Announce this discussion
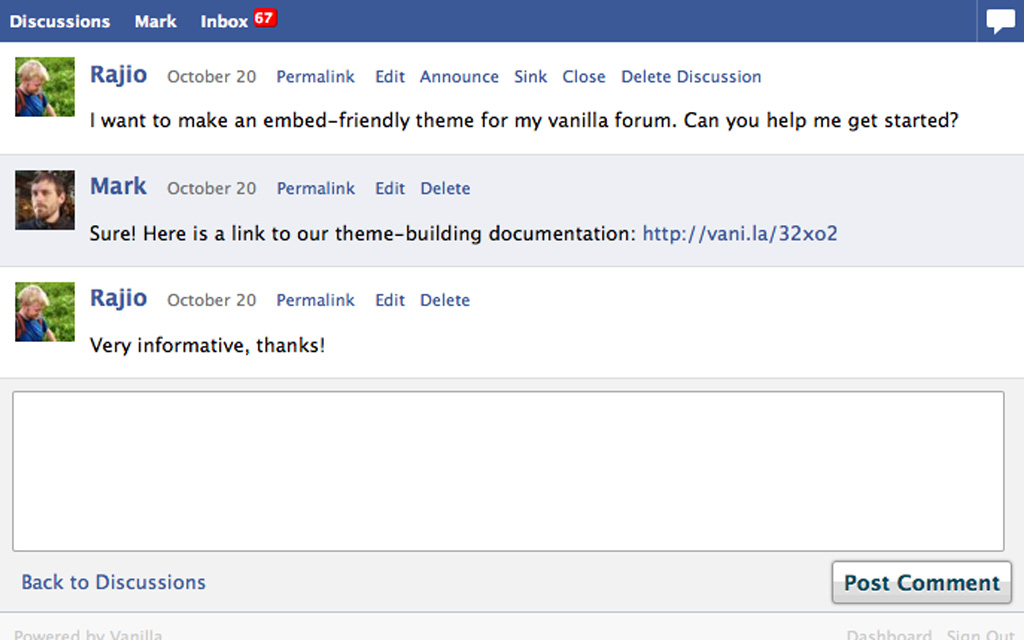Image resolution: width=1024 pixels, height=640 pixels. point(459,76)
